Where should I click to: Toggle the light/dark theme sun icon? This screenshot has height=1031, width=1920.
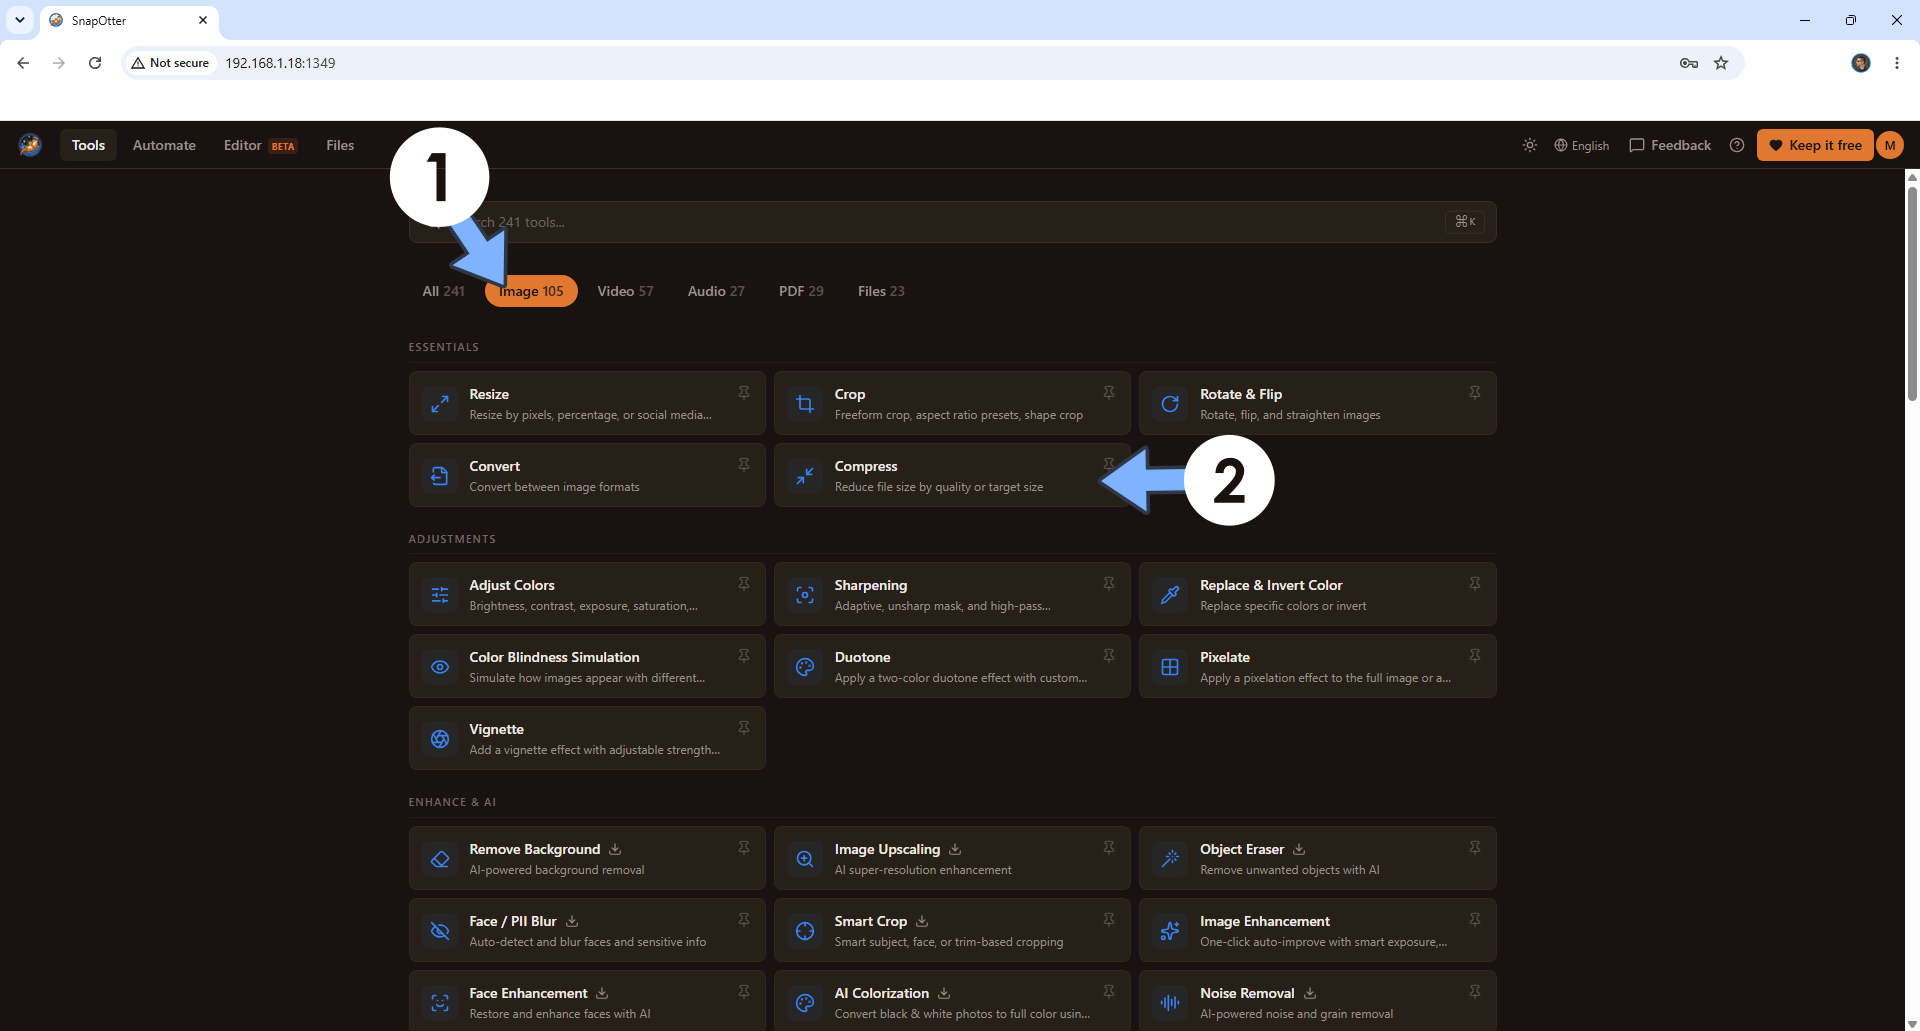1530,145
